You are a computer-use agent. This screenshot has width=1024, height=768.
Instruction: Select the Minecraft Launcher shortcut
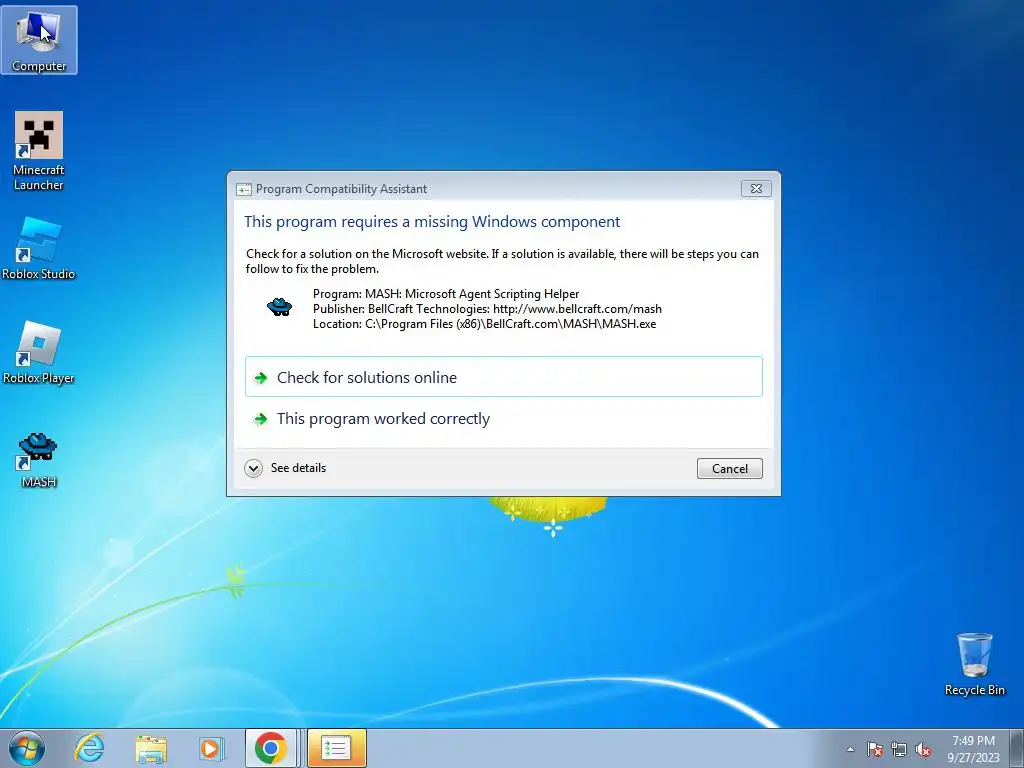(x=39, y=151)
